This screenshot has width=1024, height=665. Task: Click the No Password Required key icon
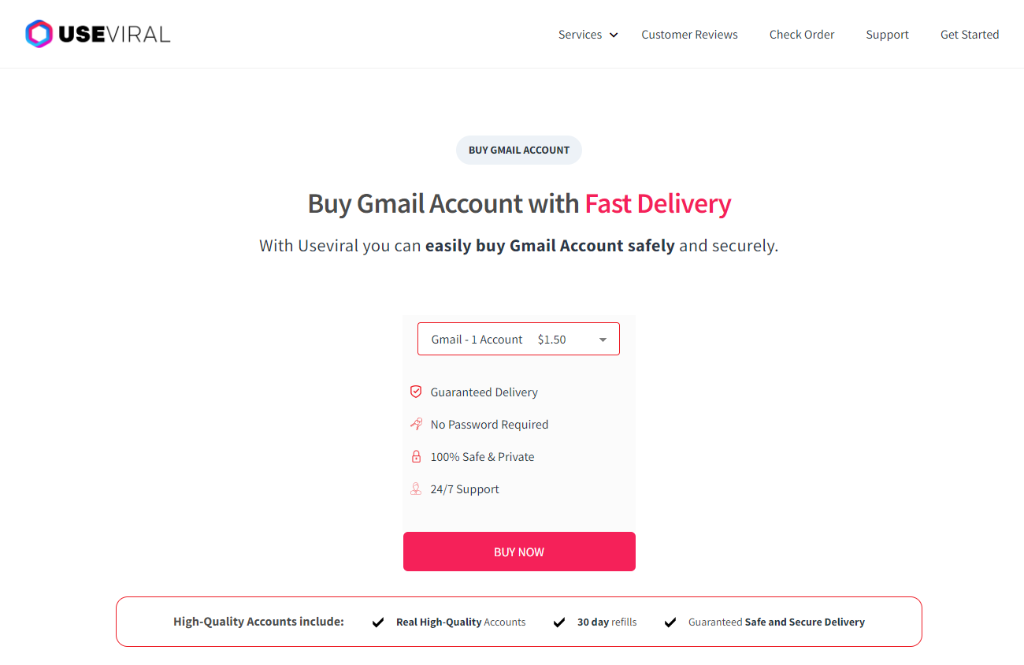click(x=415, y=424)
